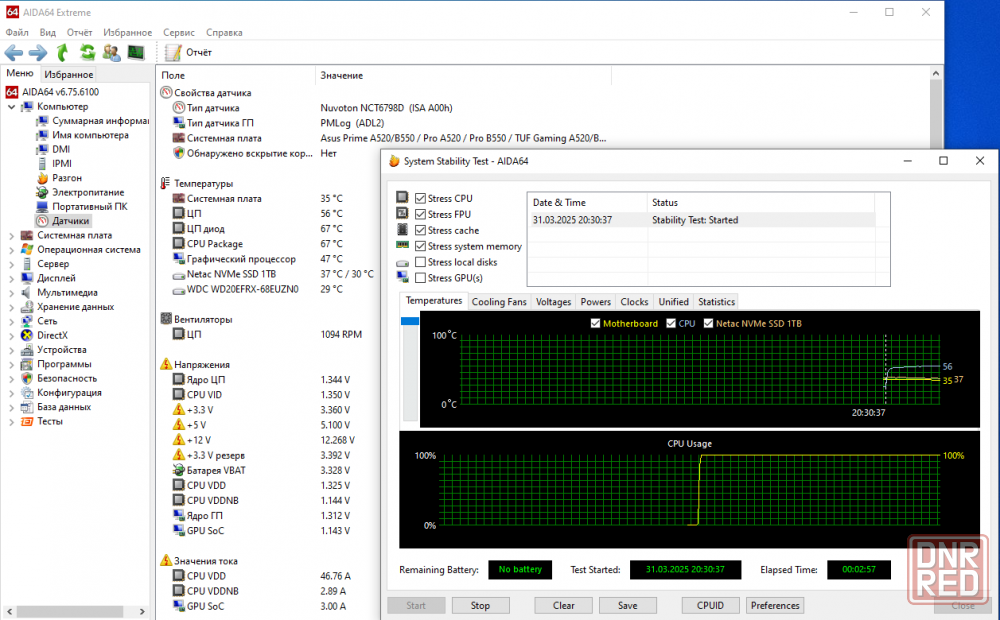Switch to the Voltages tab
The width and height of the screenshot is (1000, 620).
553,302
